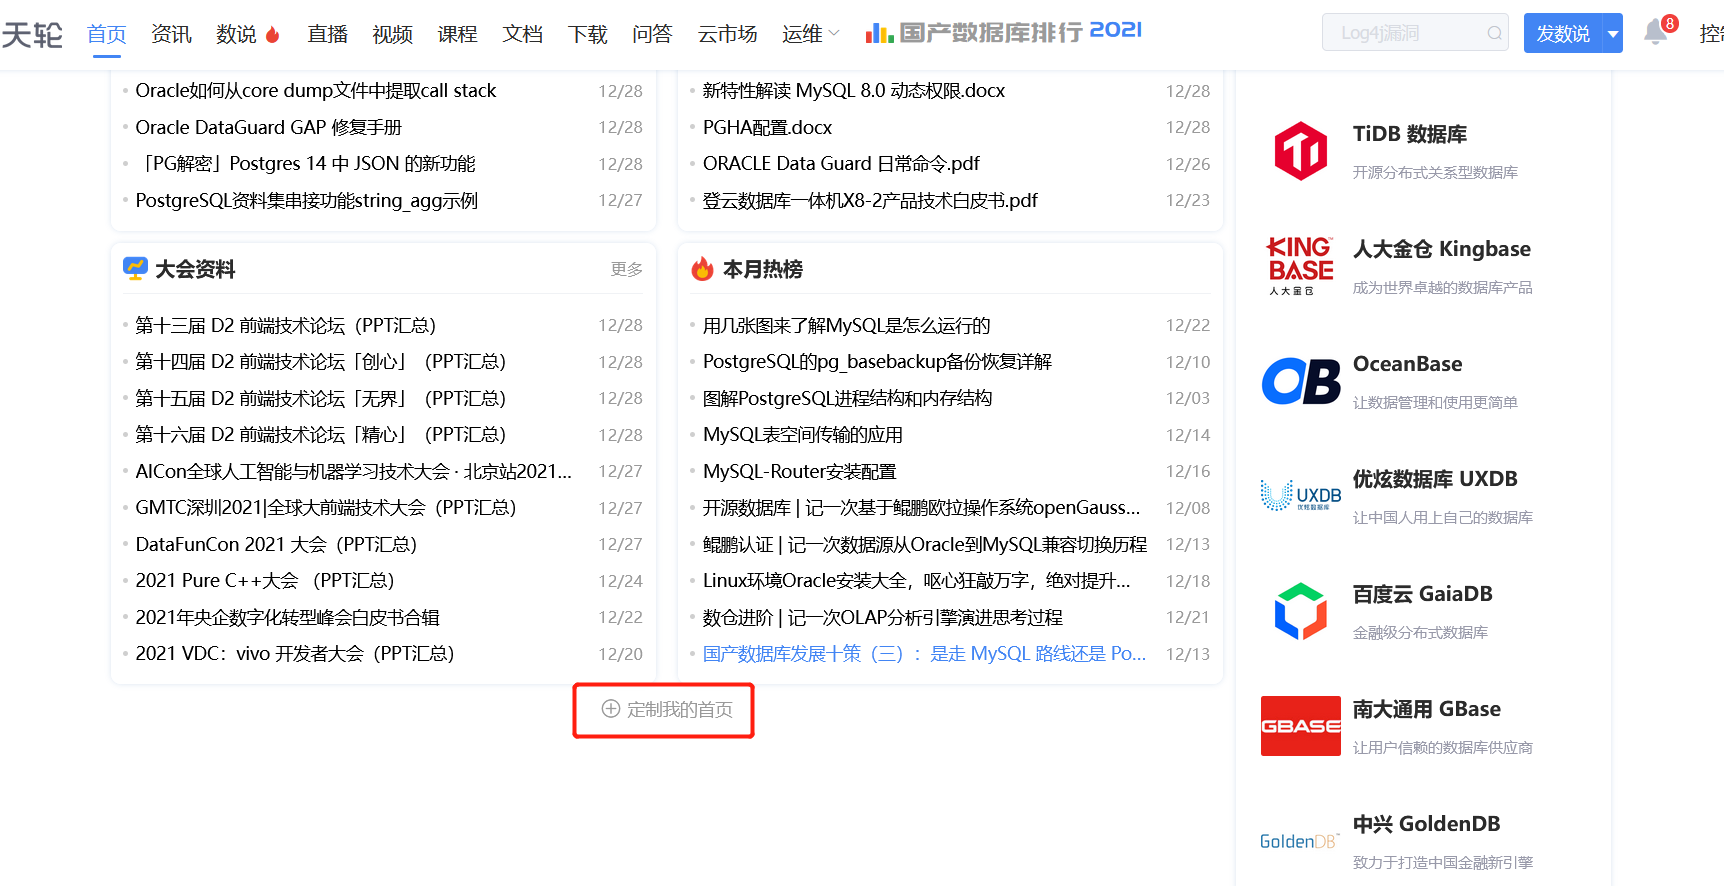Open the 发数说 dropdown arrow
This screenshot has height=886, width=1724.
1612,34
